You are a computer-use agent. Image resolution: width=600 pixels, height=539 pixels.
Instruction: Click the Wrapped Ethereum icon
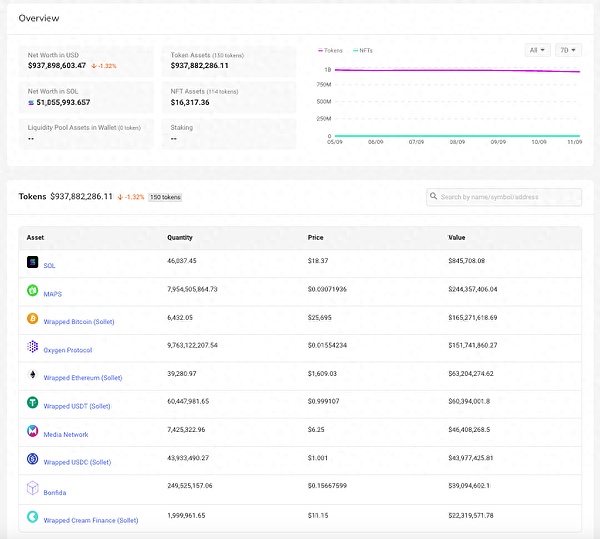[x=33, y=376]
